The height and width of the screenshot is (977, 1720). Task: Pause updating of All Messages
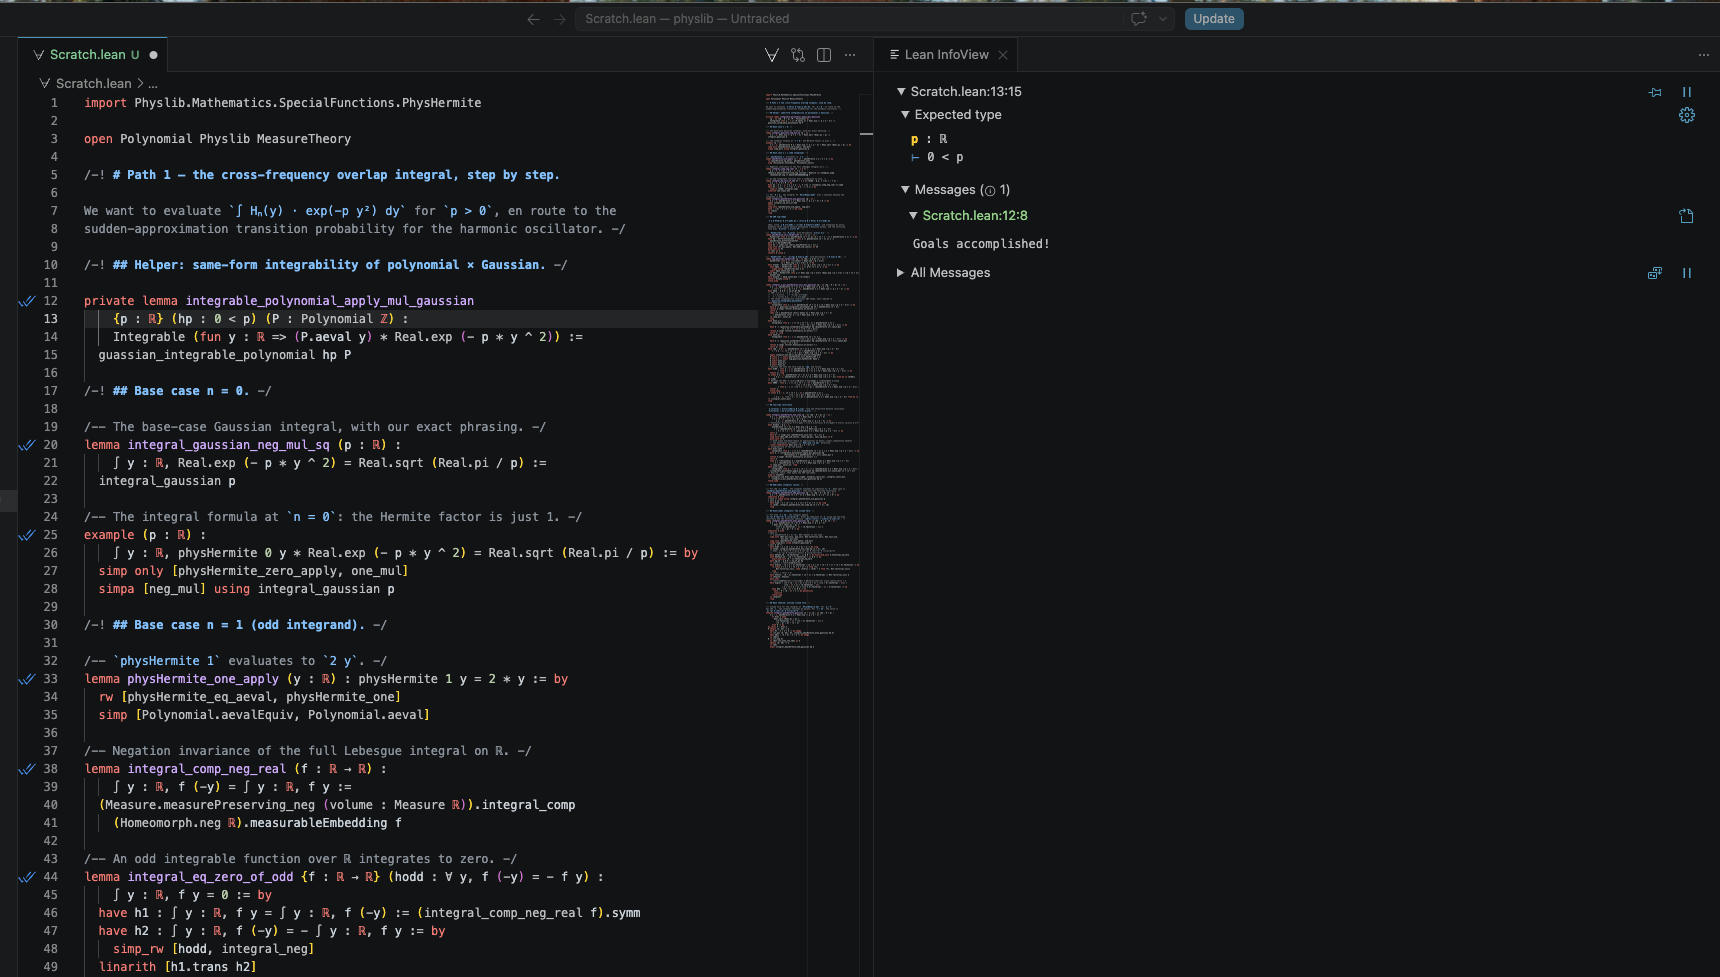[1687, 273]
